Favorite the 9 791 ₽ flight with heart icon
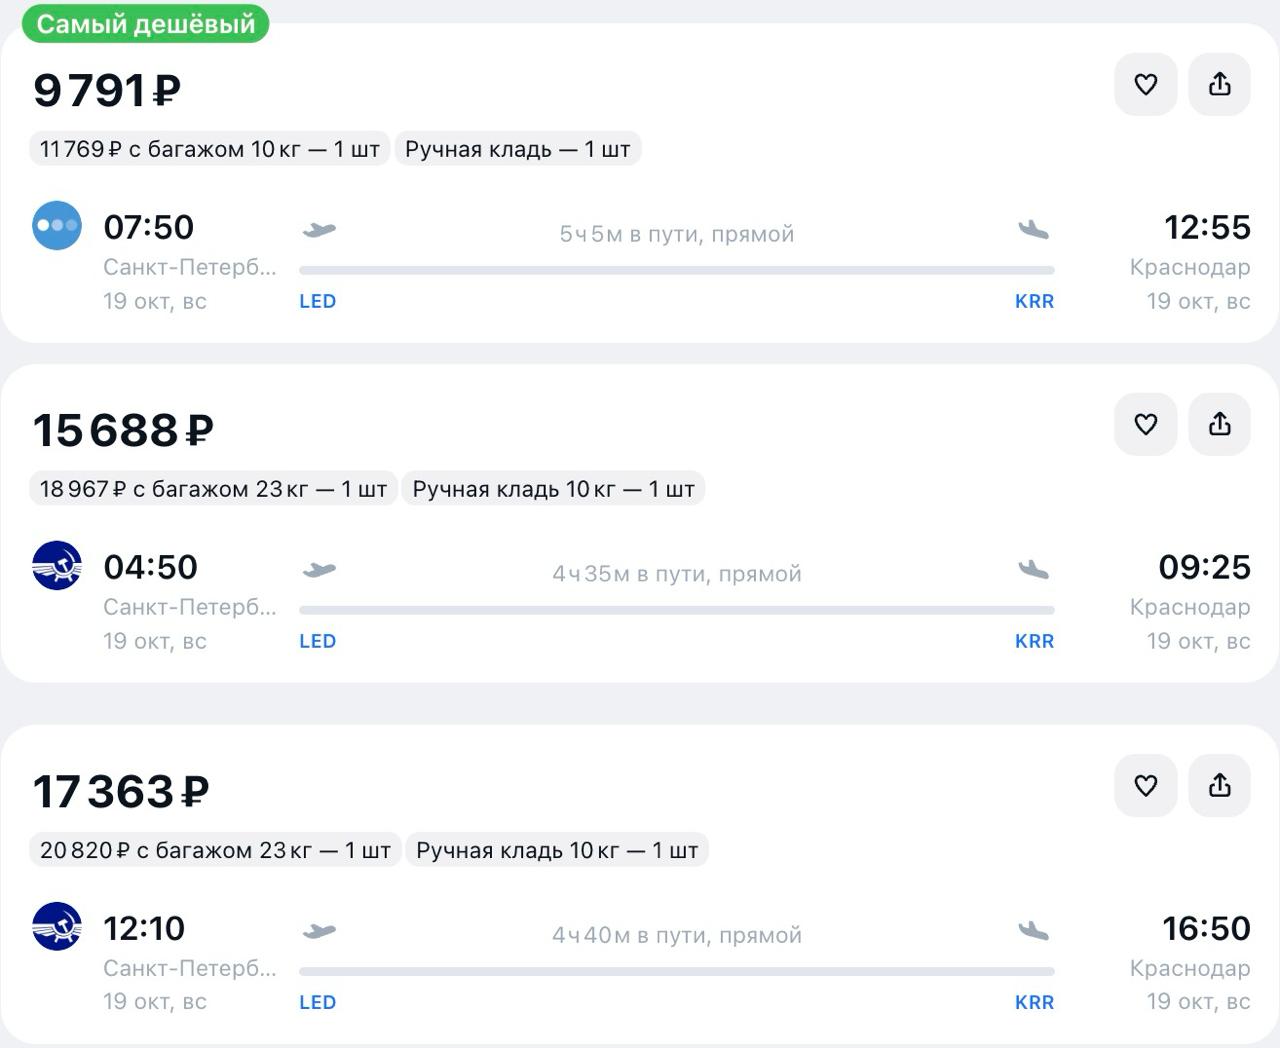Image resolution: width=1280 pixels, height=1048 pixels. click(1145, 84)
